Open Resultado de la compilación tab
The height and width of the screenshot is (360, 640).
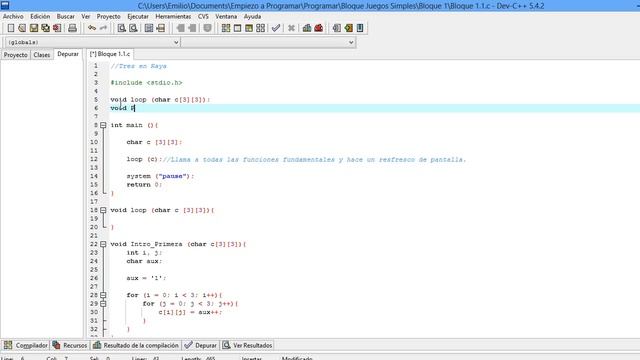click(136, 345)
